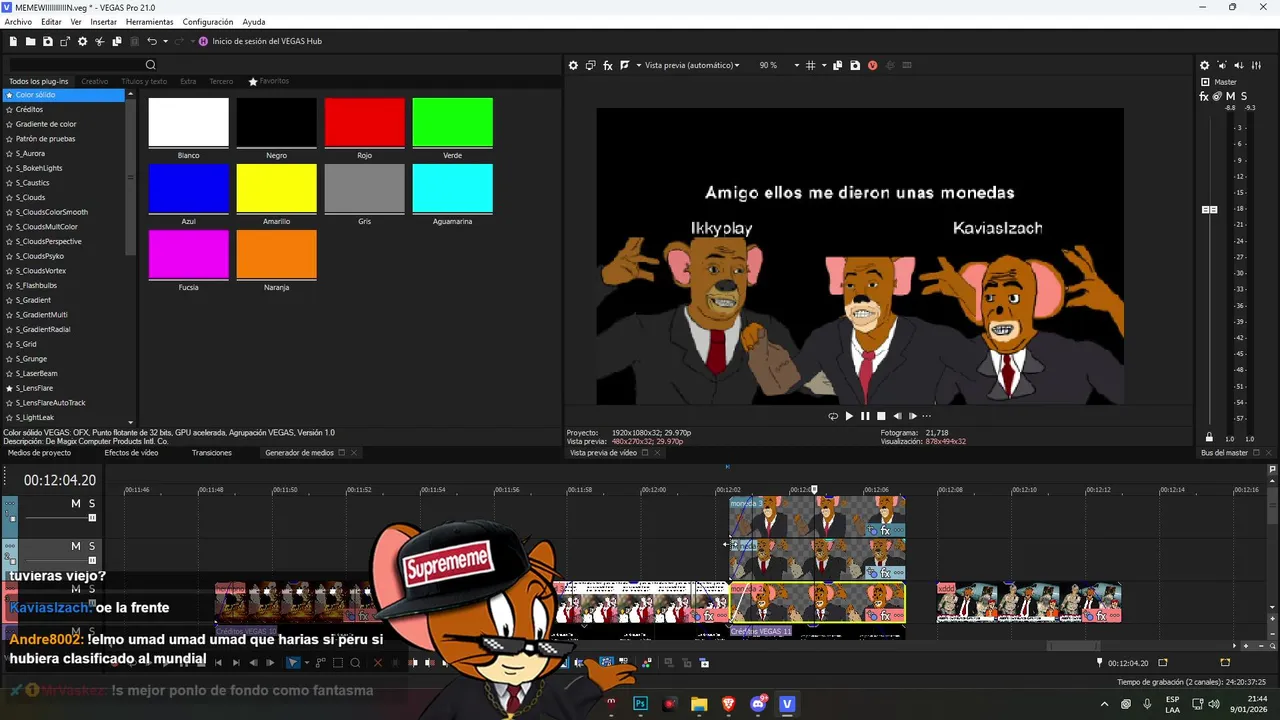This screenshot has width=1280, height=720.
Task: Copy preview snapshot to clipboard
Action: [837, 65]
